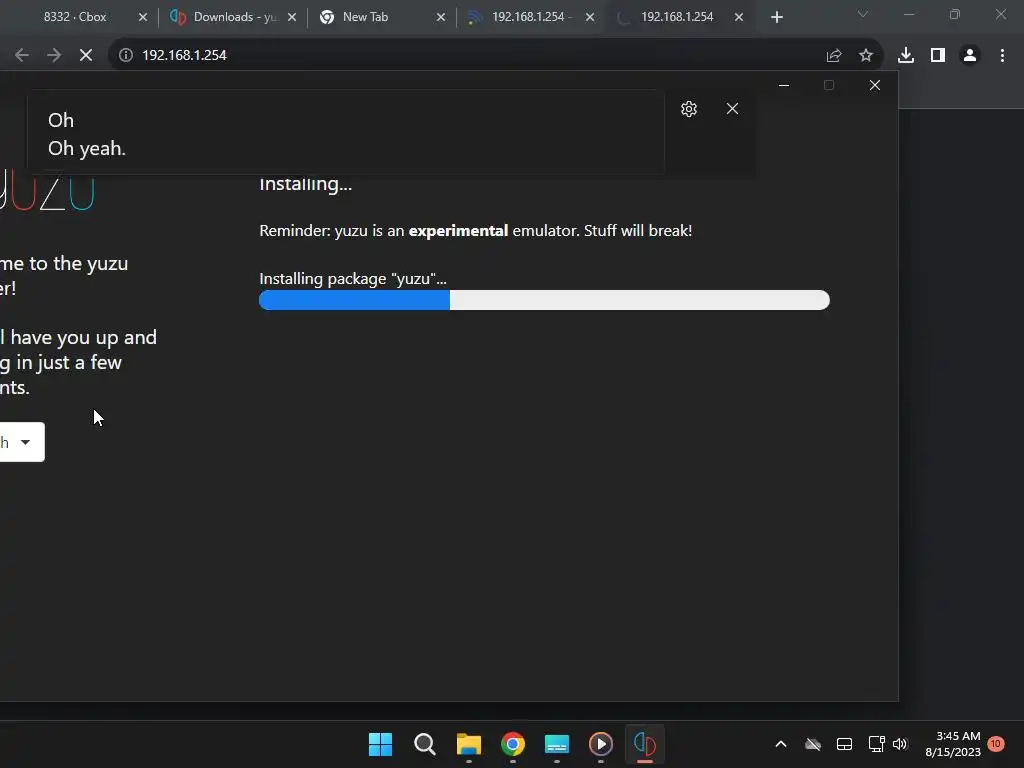
Task: Open notification center badge showing 10
Action: point(995,744)
